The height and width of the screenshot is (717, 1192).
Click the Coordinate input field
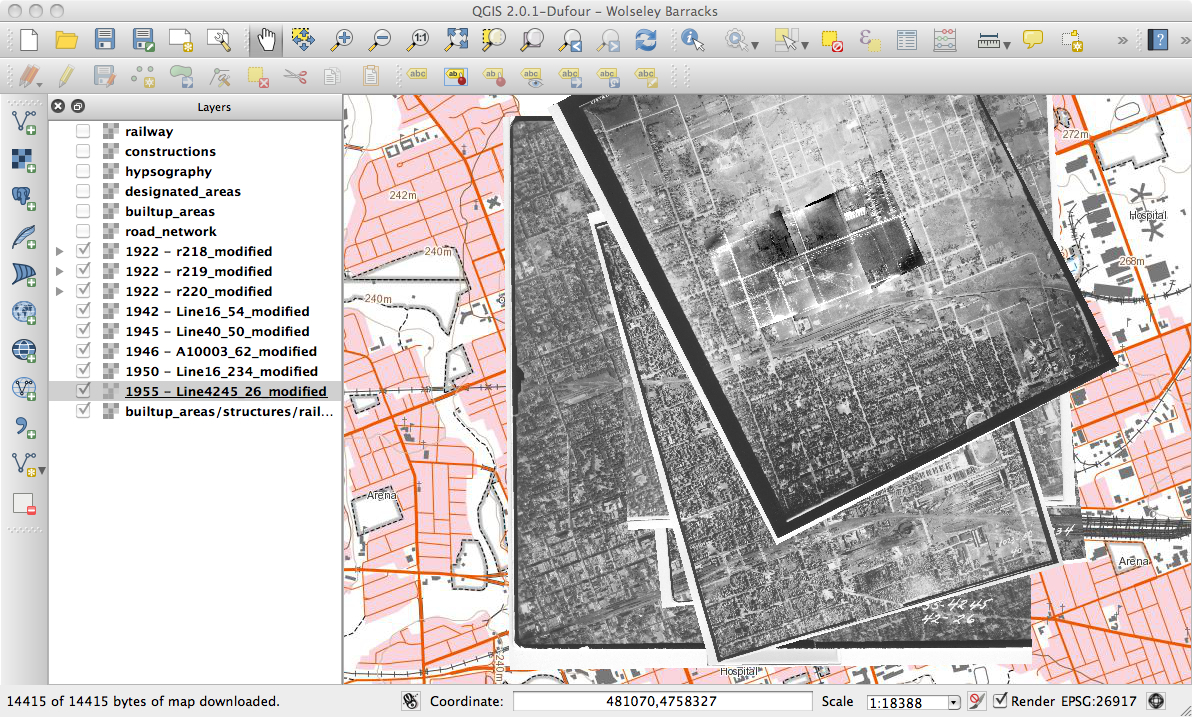coord(661,701)
